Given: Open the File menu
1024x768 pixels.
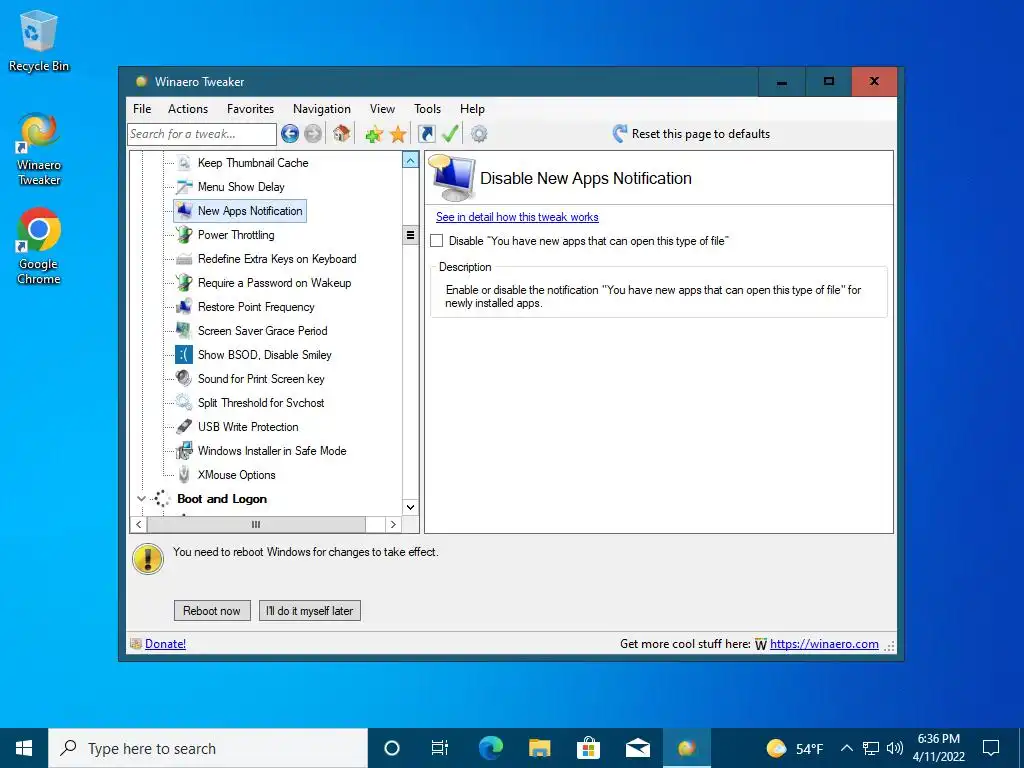Looking at the screenshot, I should point(142,109).
